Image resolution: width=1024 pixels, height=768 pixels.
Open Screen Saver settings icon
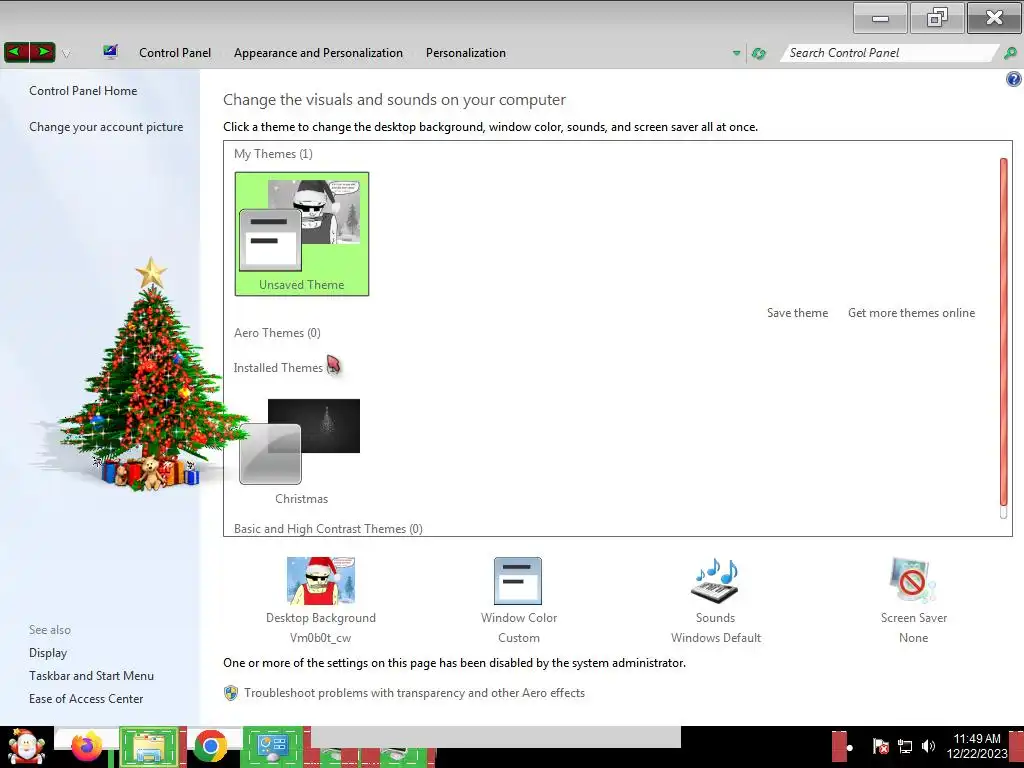tap(913, 581)
